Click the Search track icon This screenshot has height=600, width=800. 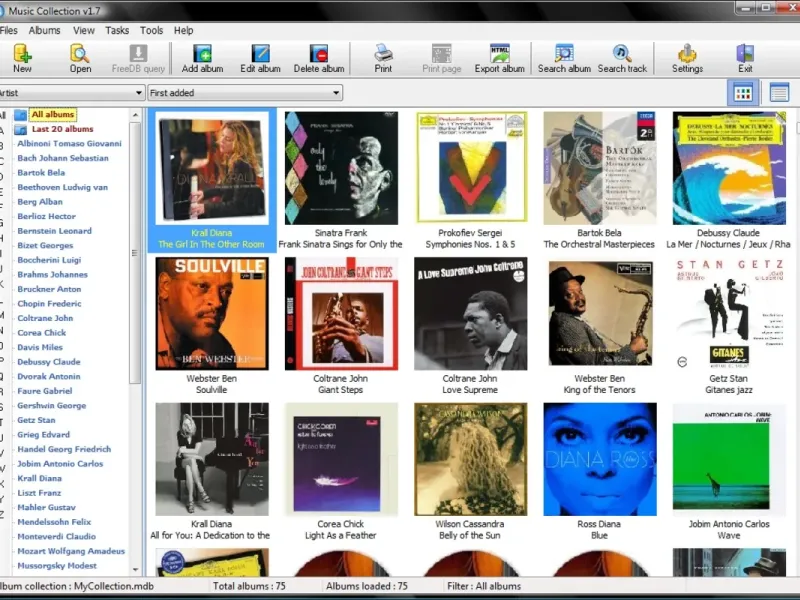click(x=622, y=53)
